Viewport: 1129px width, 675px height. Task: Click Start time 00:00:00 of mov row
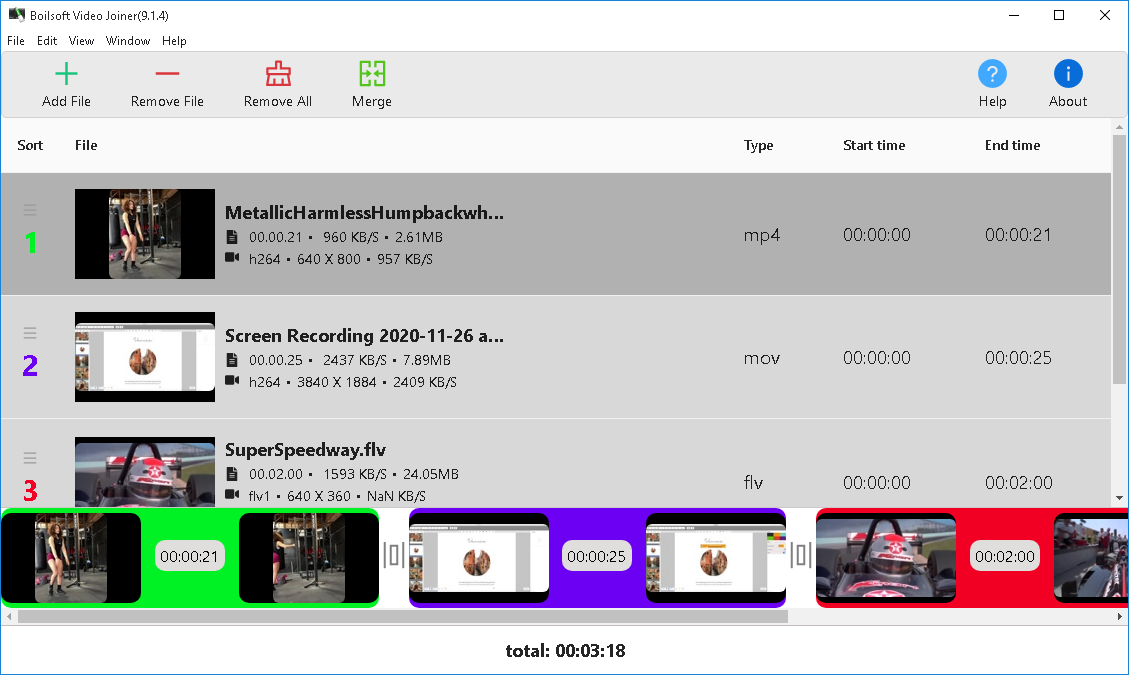(x=877, y=358)
